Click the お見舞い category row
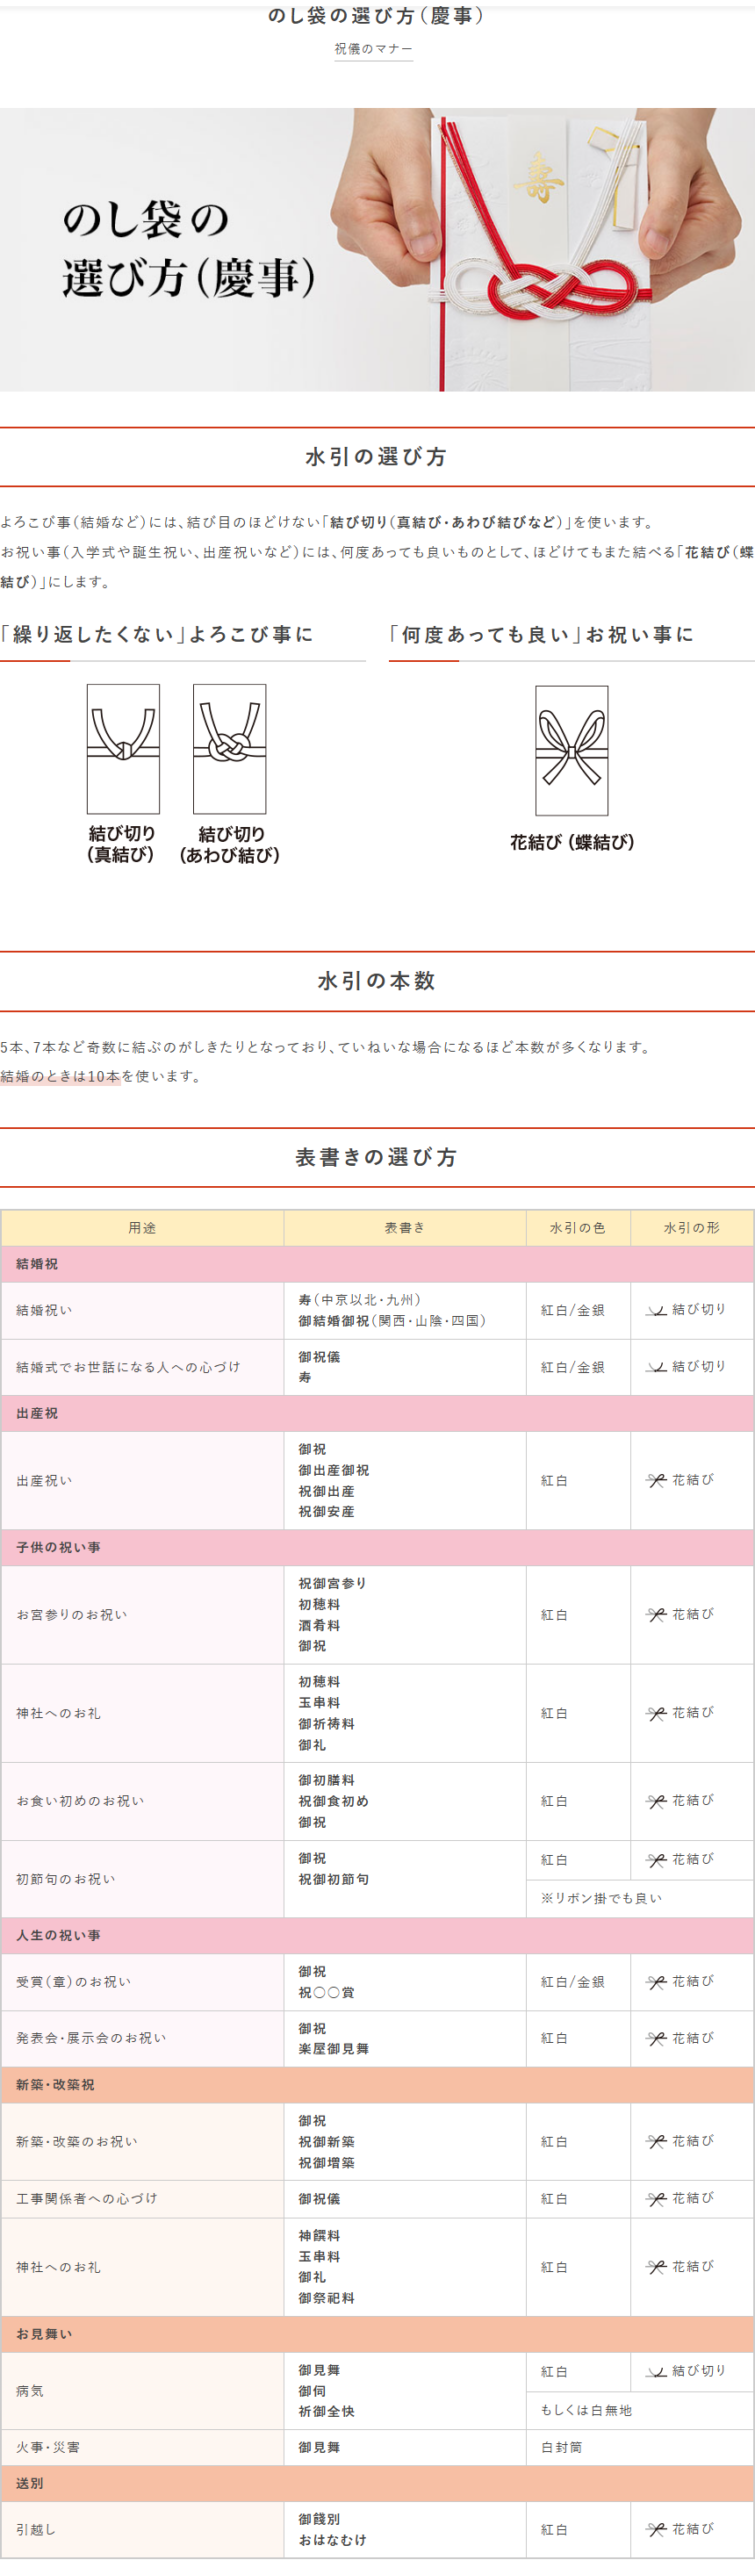 [x=377, y=2333]
